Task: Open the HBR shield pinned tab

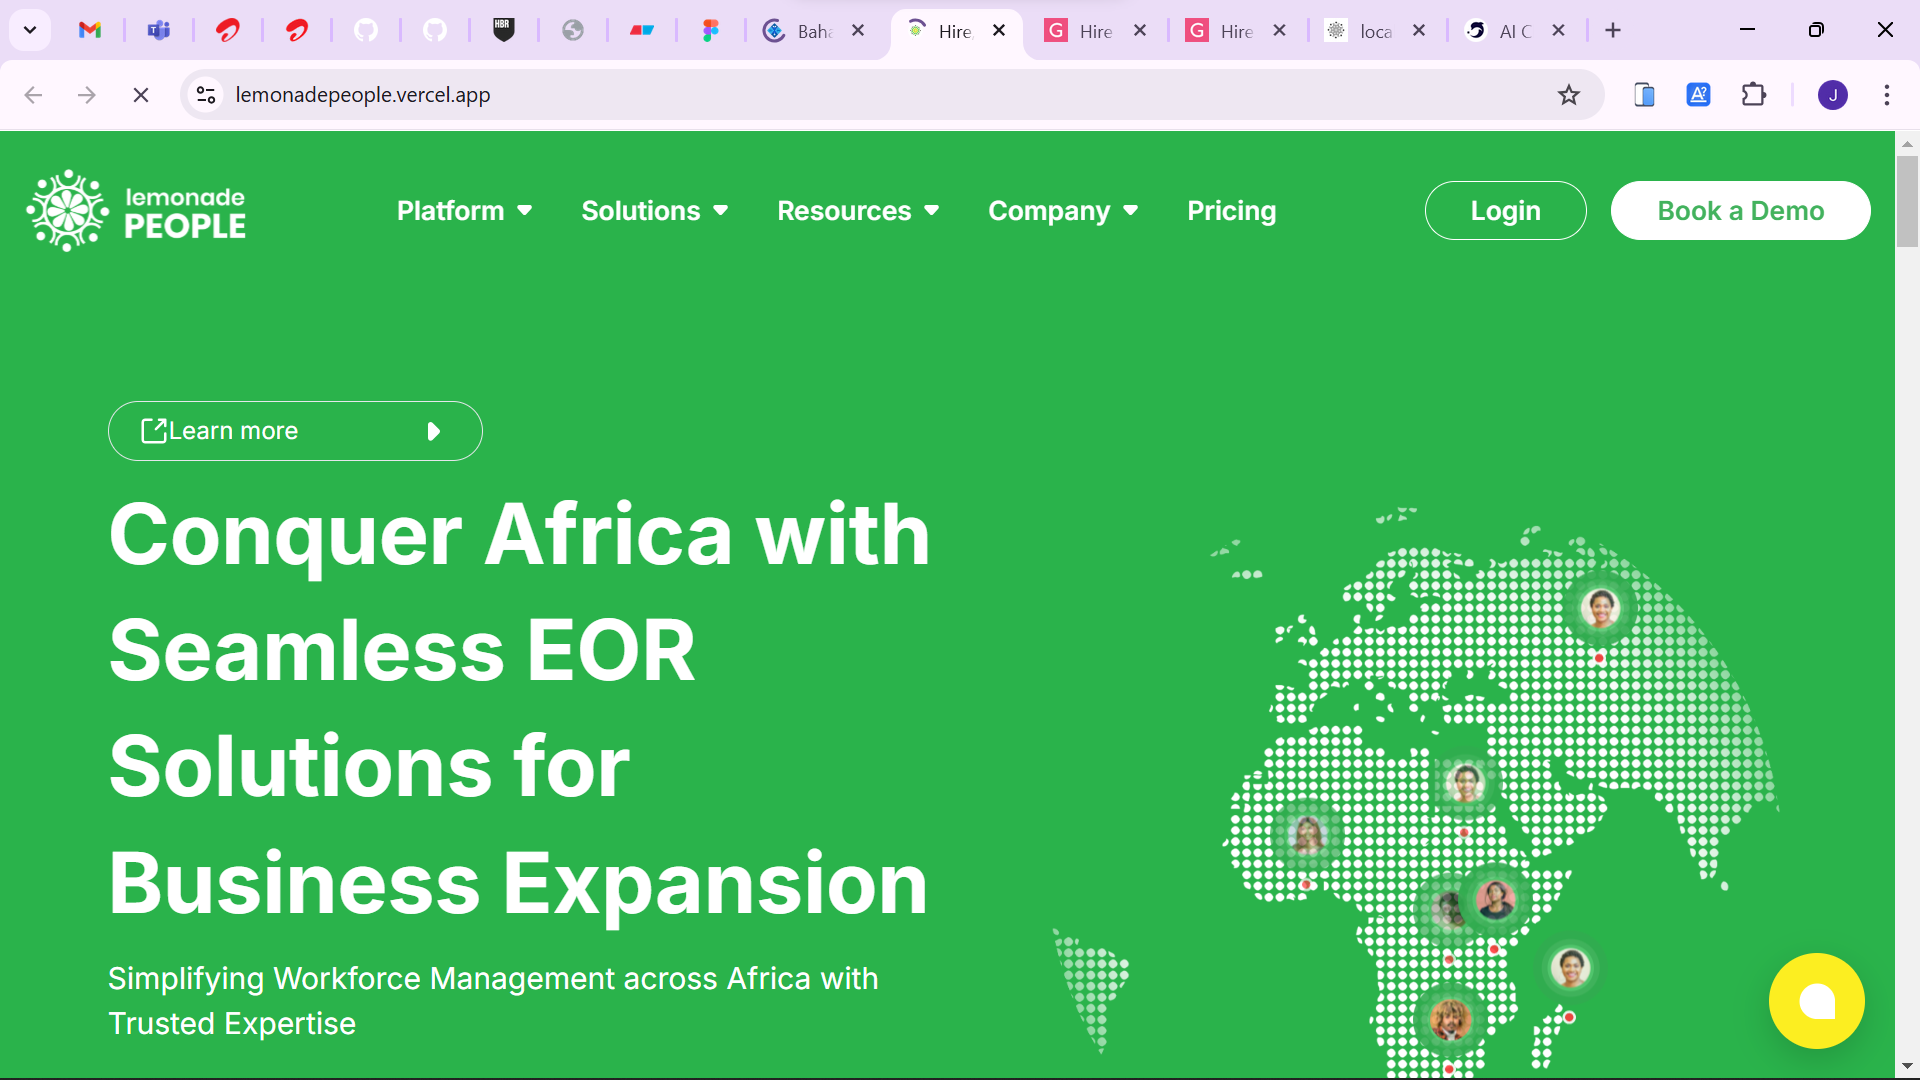Action: [504, 30]
